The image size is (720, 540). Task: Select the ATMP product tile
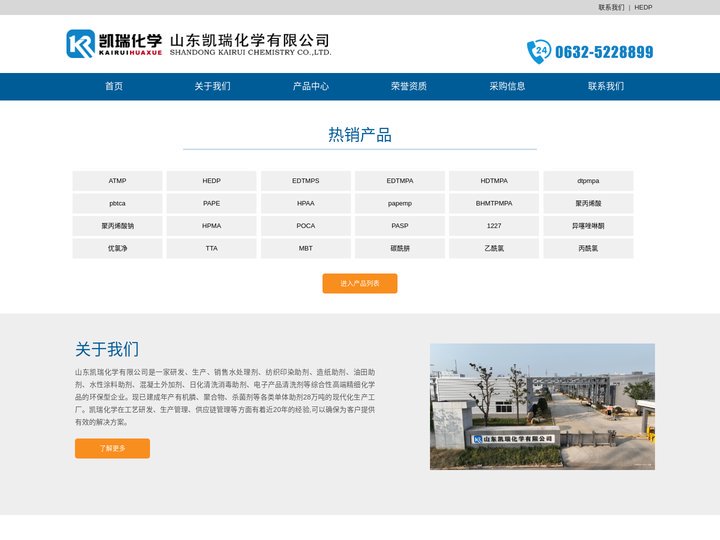(118, 181)
